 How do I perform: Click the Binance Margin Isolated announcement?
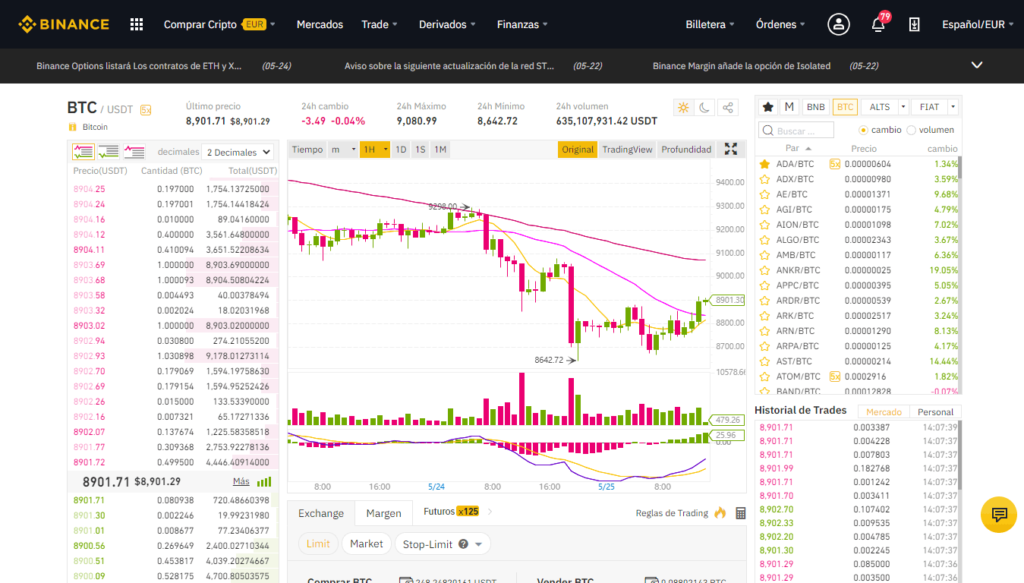(x=741, y=66)
